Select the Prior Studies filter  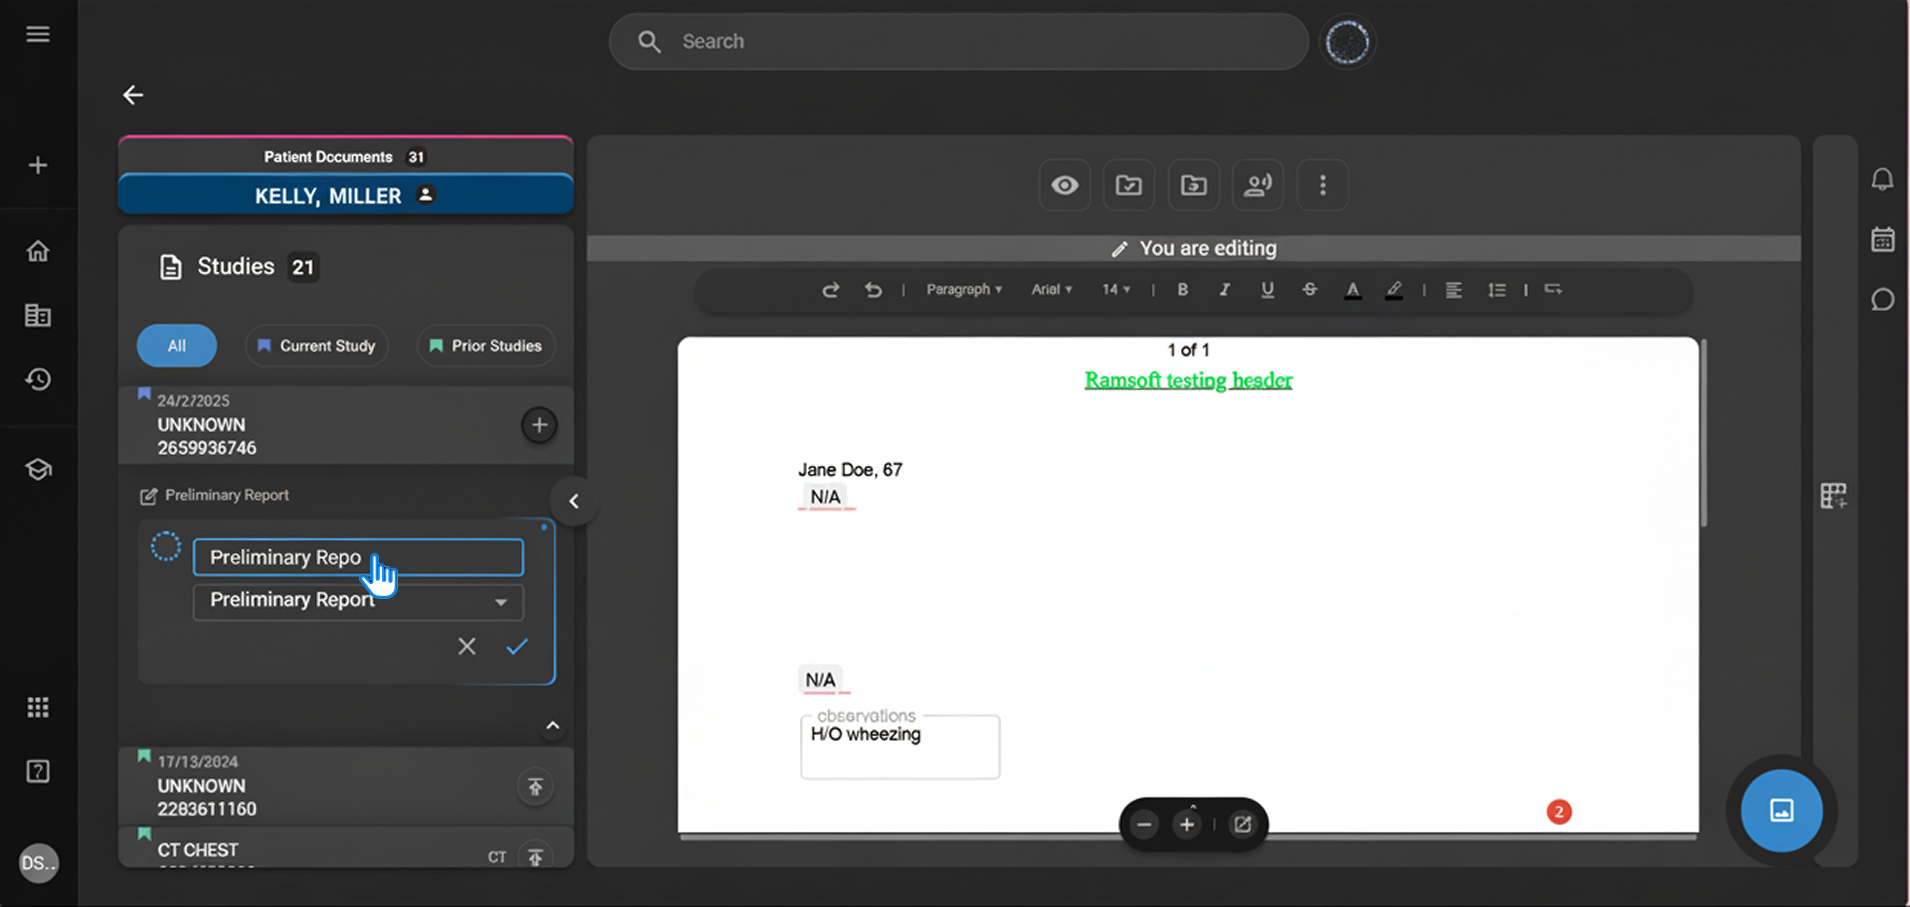485,345
